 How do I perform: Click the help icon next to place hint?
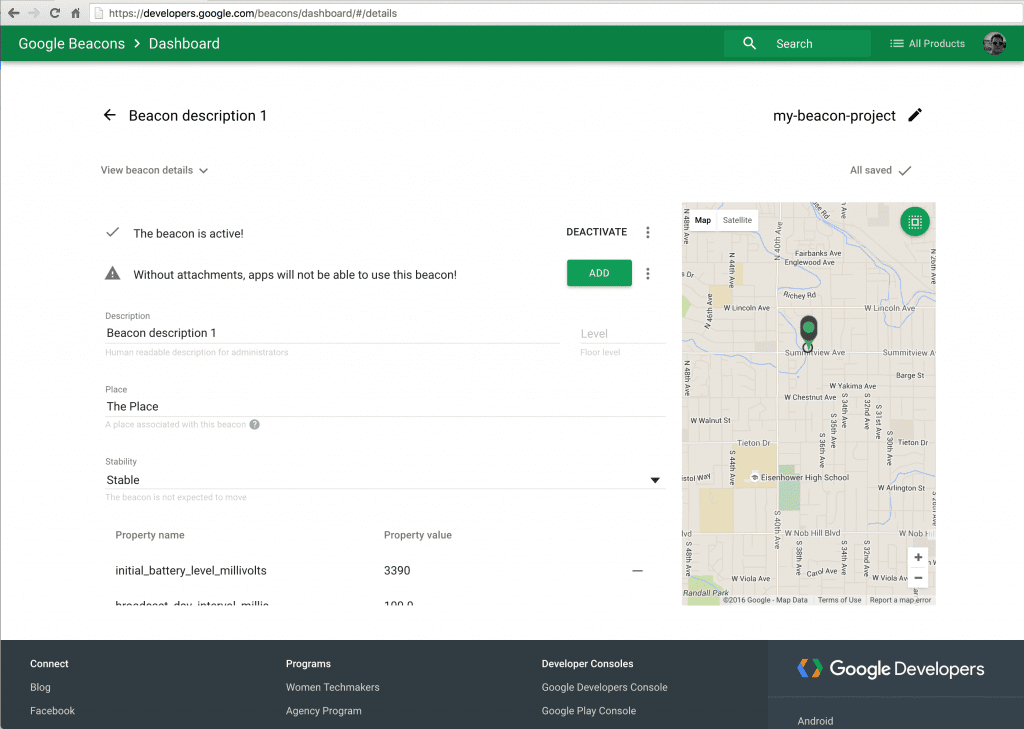(255, 425)
